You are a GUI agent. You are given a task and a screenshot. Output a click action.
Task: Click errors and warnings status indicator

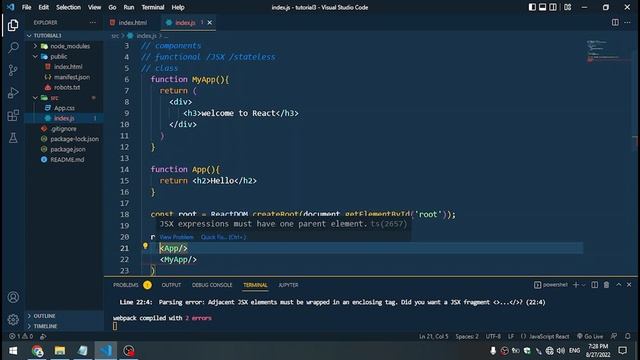pyautogui.click(x=21, y=336)
